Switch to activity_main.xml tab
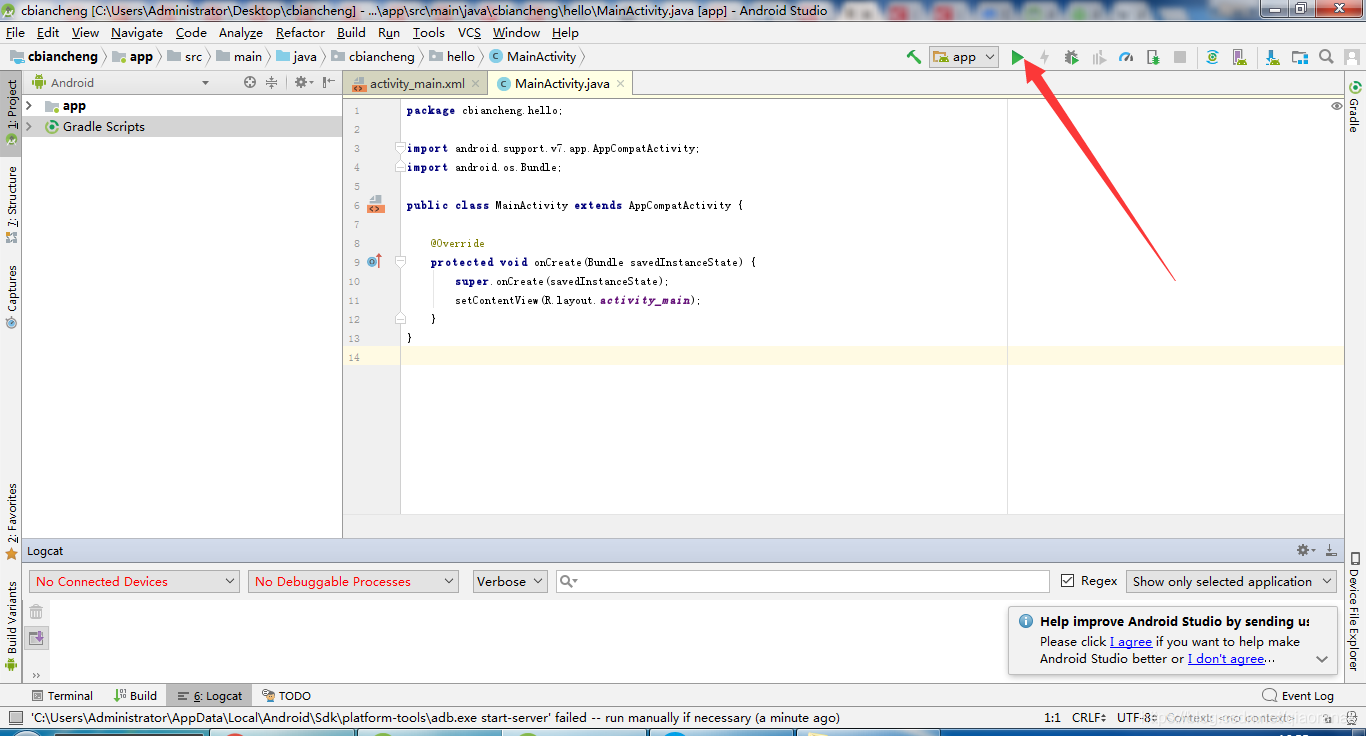 pos(417,84)
